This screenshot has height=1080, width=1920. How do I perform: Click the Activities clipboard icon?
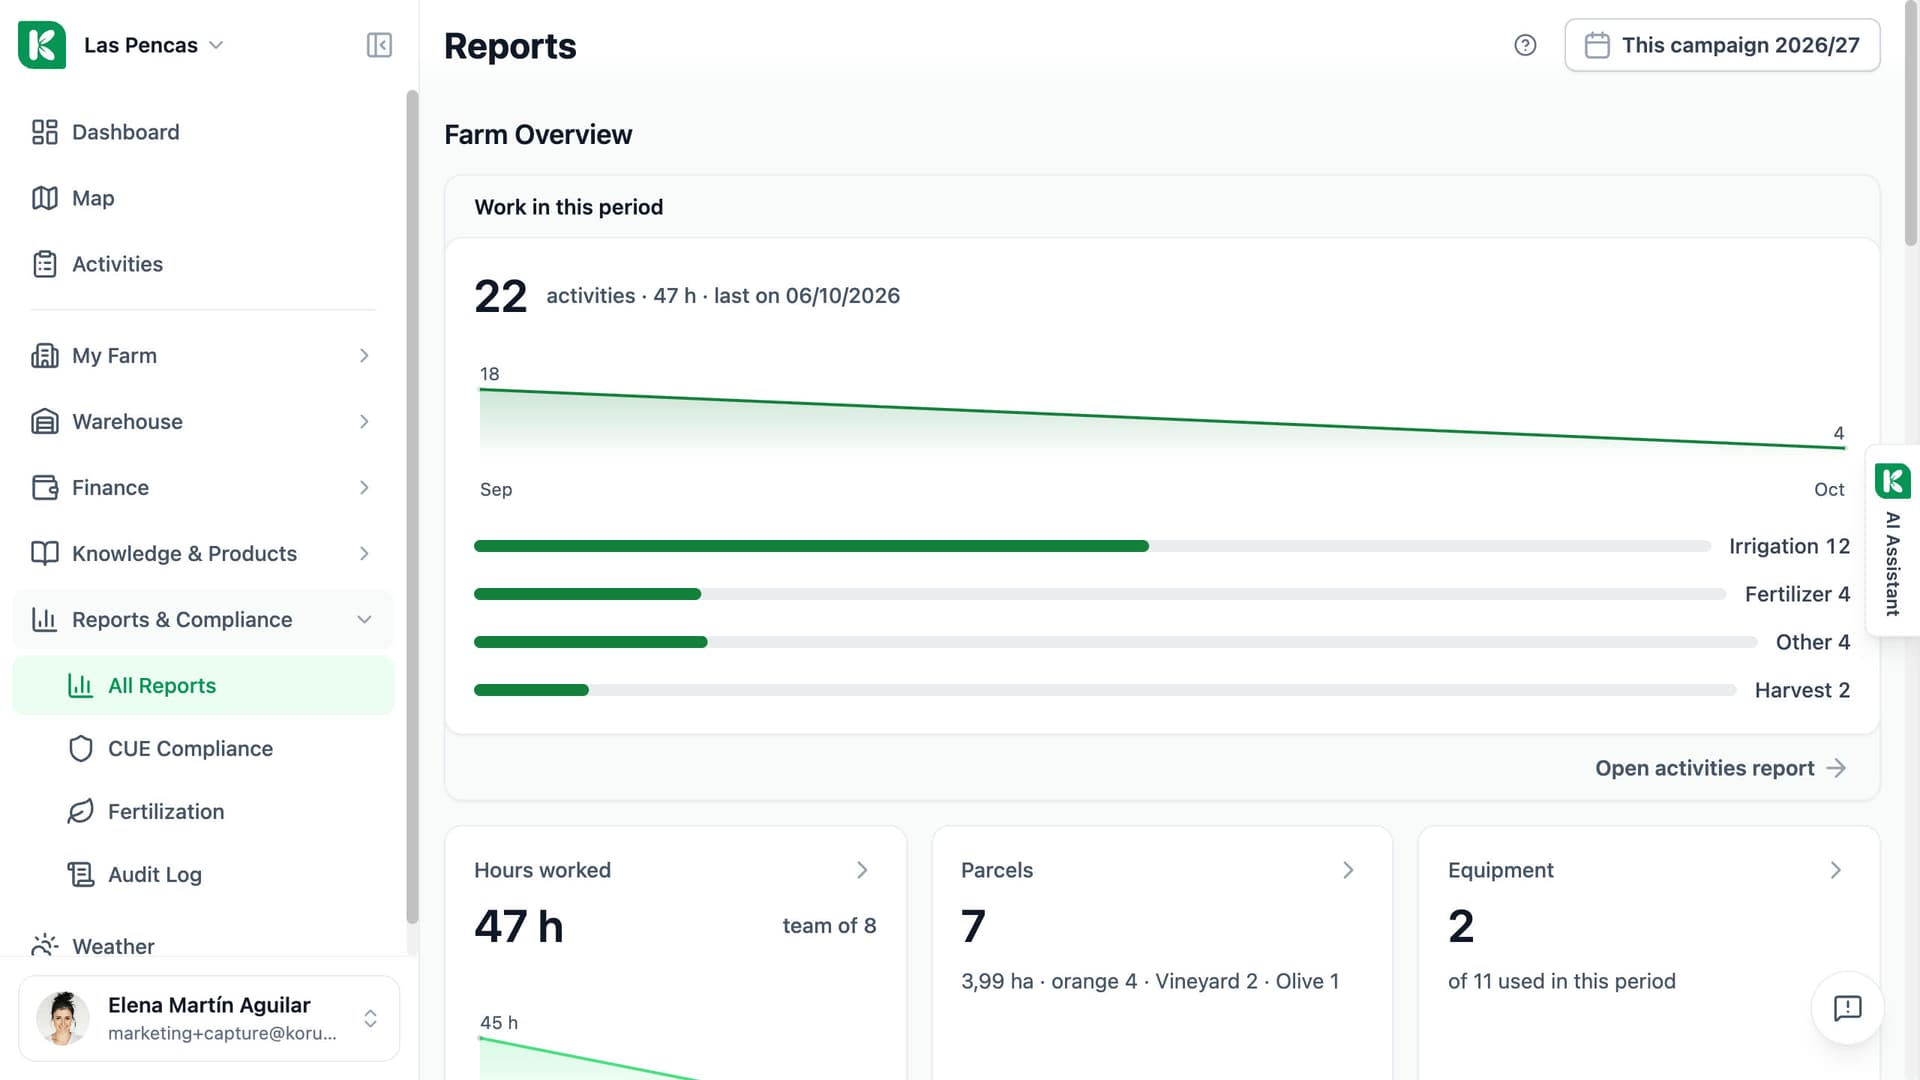pyautogui.click(x=45, y=264)
